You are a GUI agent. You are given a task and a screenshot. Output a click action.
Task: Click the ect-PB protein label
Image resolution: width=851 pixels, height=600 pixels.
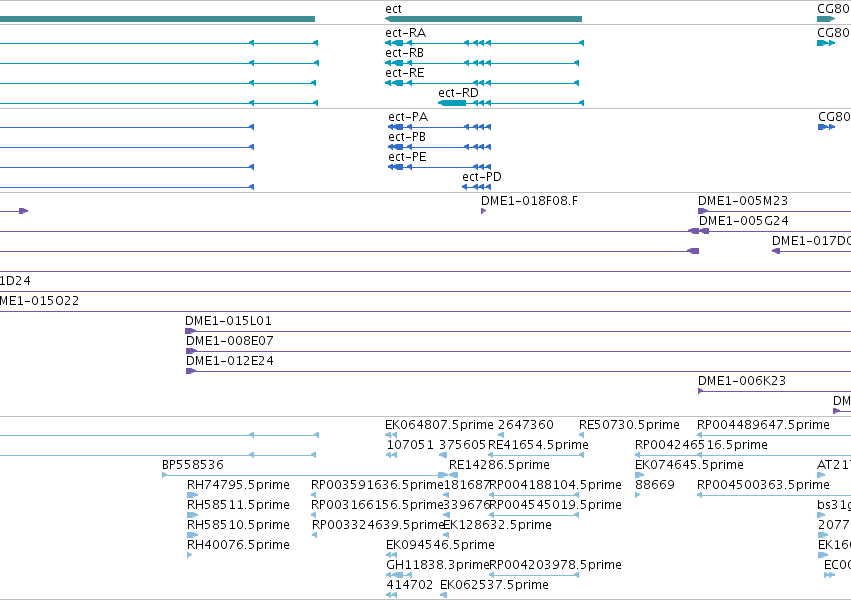pos(407,137)
